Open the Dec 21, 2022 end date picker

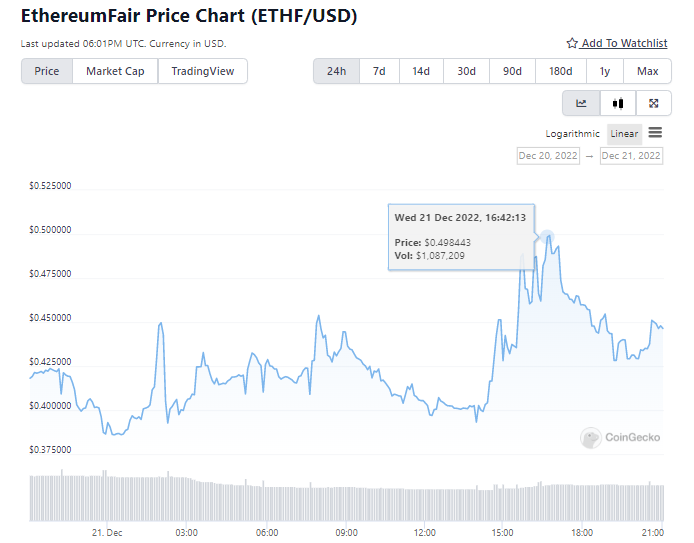click(x=631, y=156)
